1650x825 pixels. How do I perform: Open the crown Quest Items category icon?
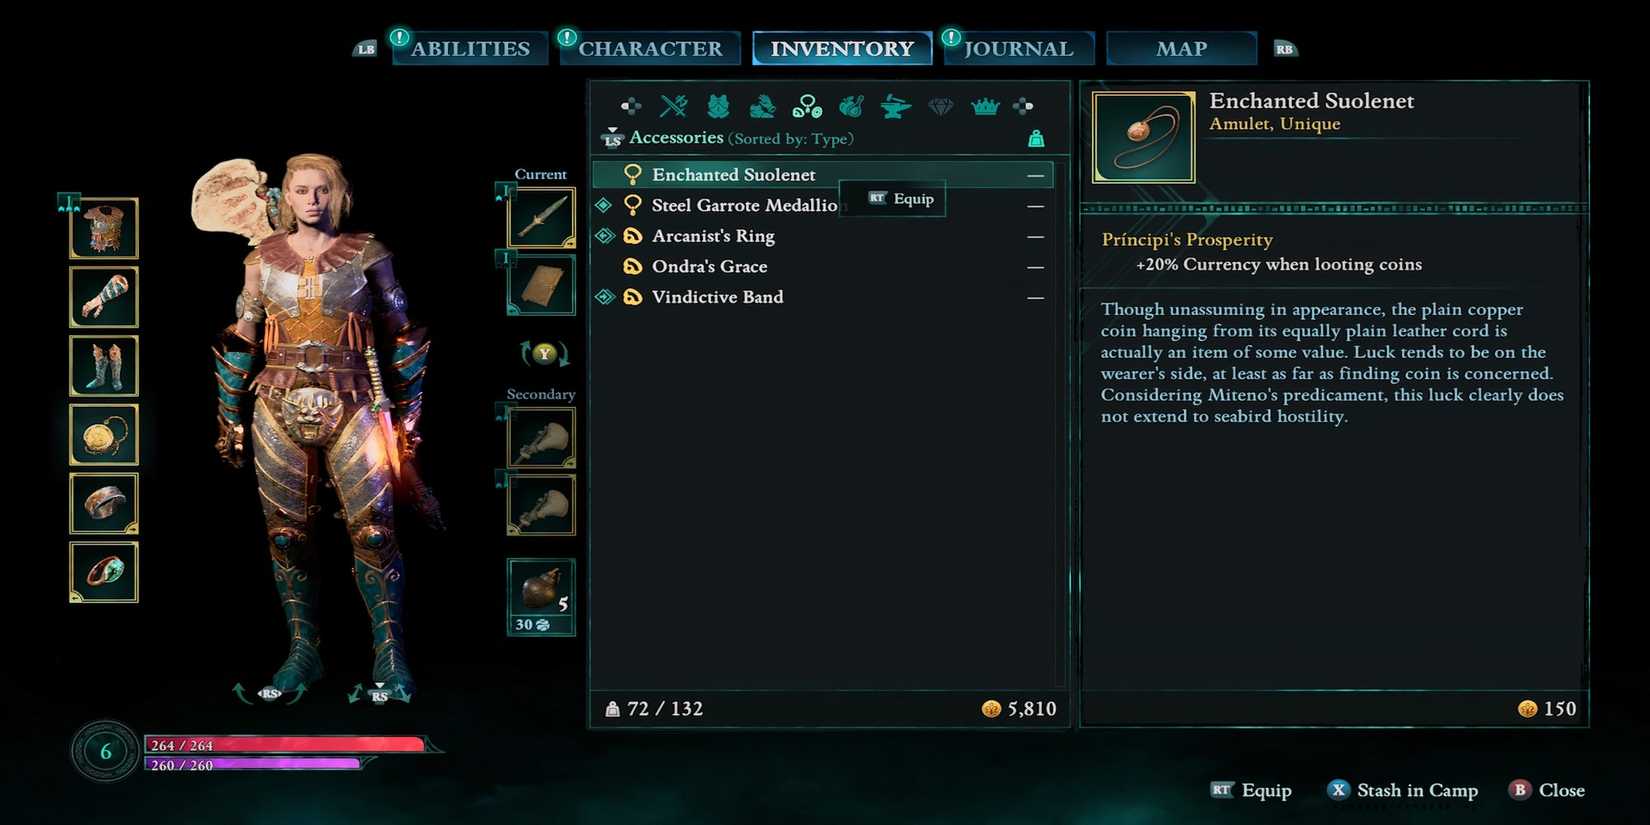pos(985,105)
